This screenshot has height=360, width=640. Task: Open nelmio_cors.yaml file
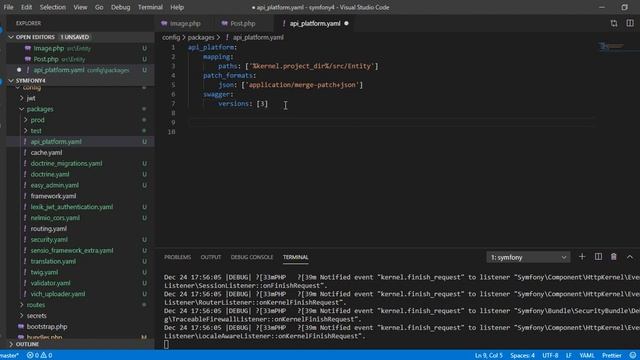point(55,218)
